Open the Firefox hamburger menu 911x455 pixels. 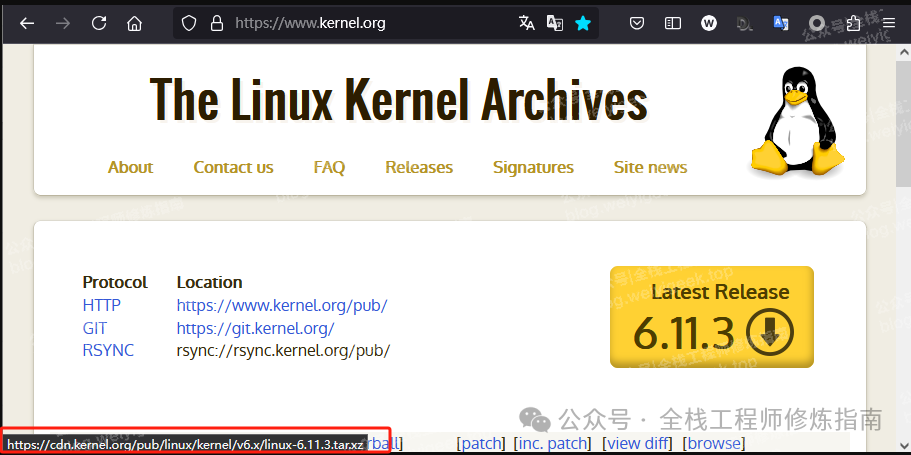[x=889, y=23]
